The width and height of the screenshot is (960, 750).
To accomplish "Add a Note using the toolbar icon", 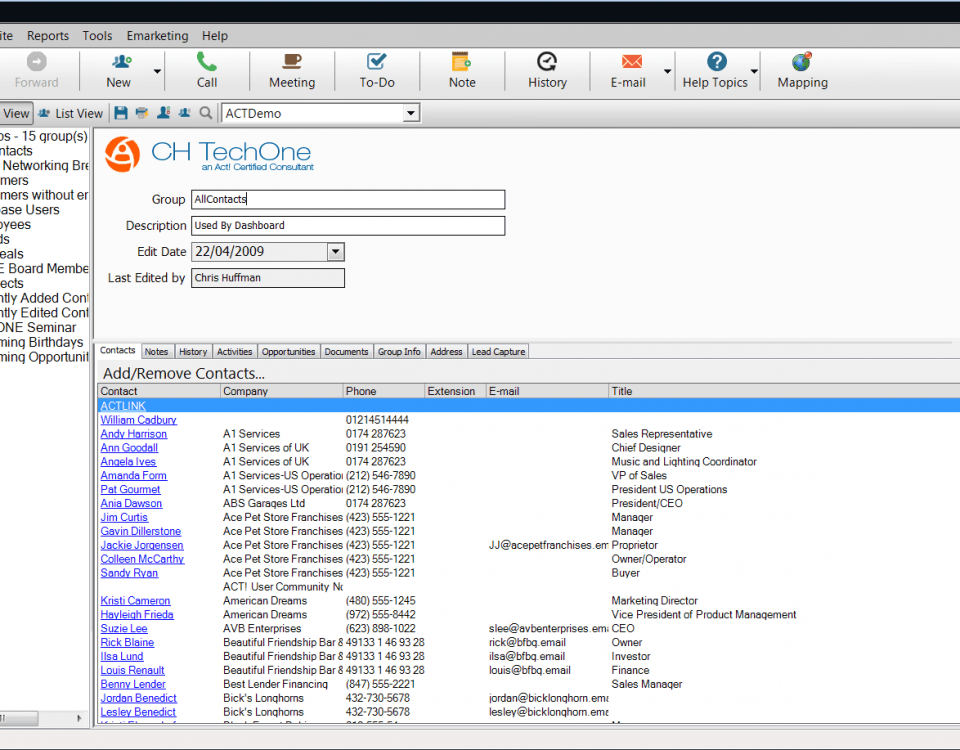I will [x=461, y=62].
